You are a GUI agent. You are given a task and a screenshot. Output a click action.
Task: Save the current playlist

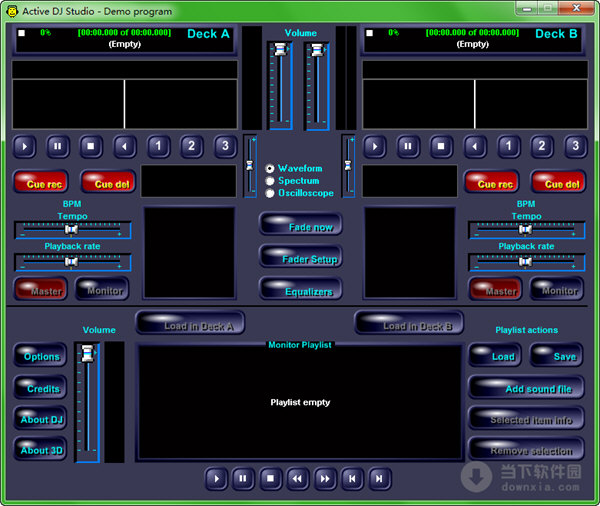557,355
